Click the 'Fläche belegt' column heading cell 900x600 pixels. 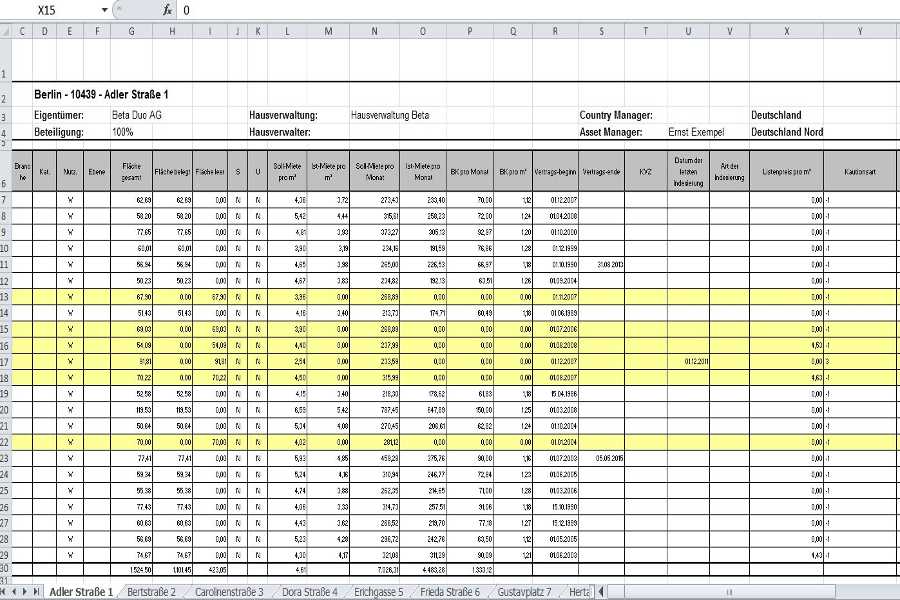[172, 171]
